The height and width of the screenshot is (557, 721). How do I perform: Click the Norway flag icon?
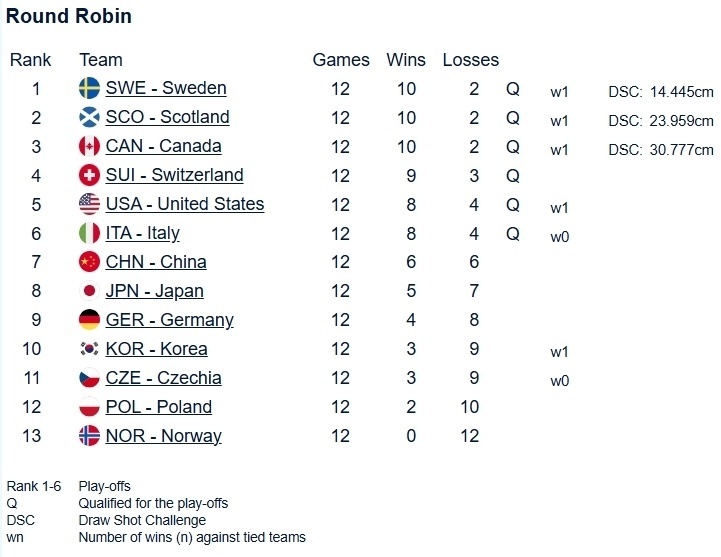89,436
